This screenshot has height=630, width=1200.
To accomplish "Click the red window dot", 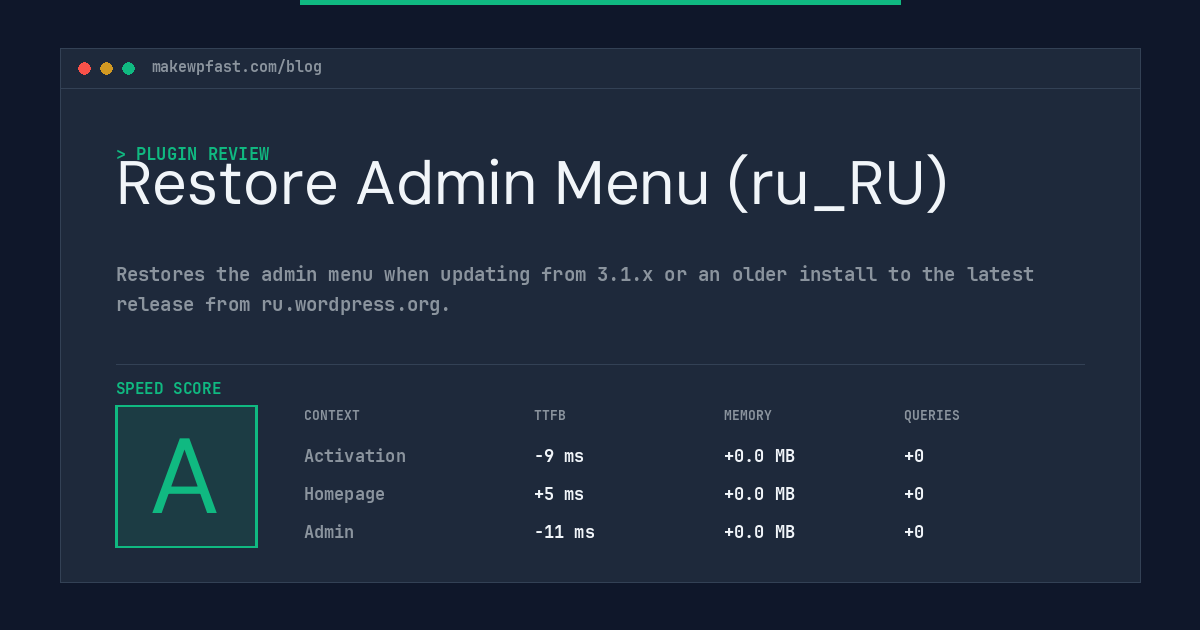I will click(x=84, y=68).
